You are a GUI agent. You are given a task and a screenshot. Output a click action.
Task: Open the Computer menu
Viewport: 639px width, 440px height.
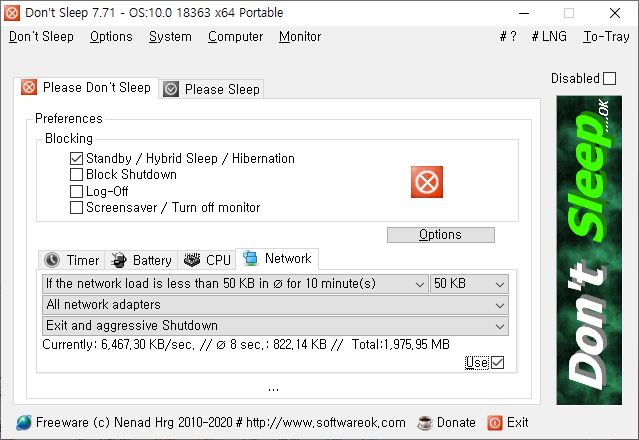pos(236,37)
